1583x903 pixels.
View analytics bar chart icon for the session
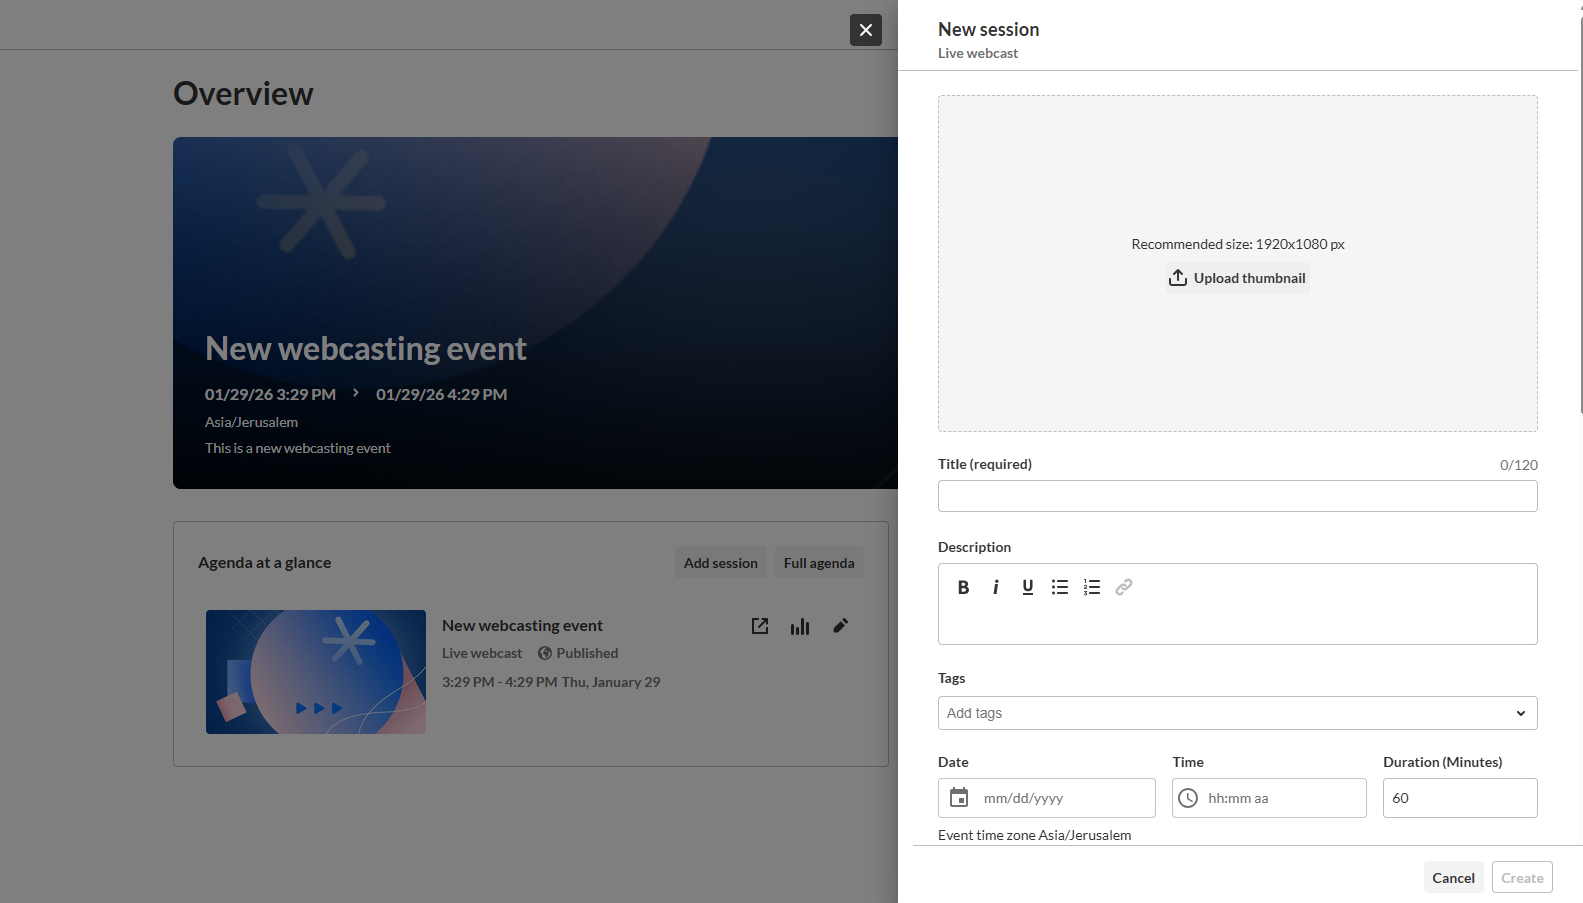pos(800,626)
